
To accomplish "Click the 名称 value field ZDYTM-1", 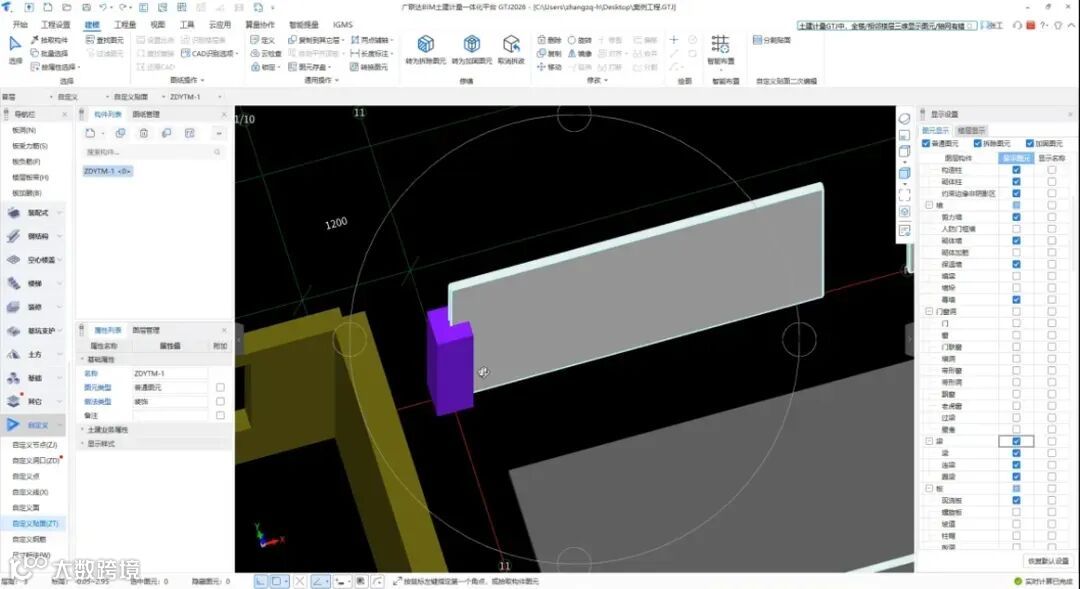I will click(169, 373).
